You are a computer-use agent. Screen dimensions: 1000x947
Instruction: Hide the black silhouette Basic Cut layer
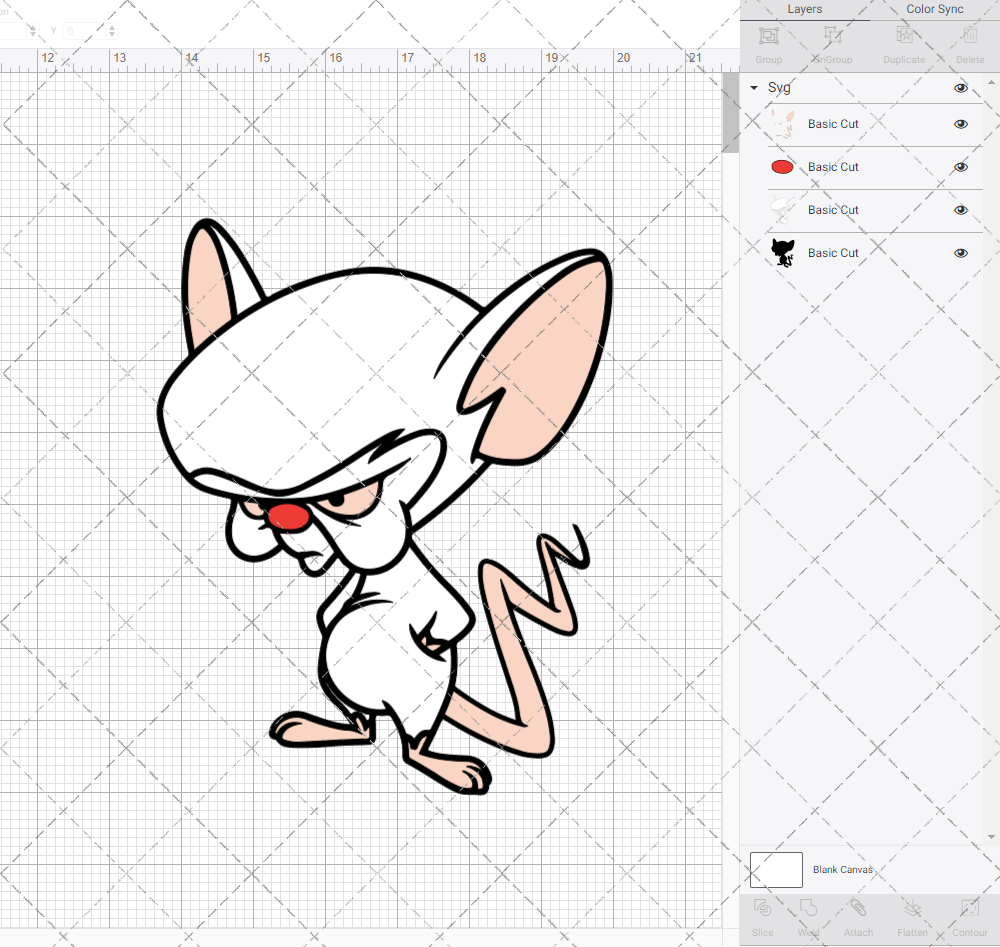click(x=960, y=253)
